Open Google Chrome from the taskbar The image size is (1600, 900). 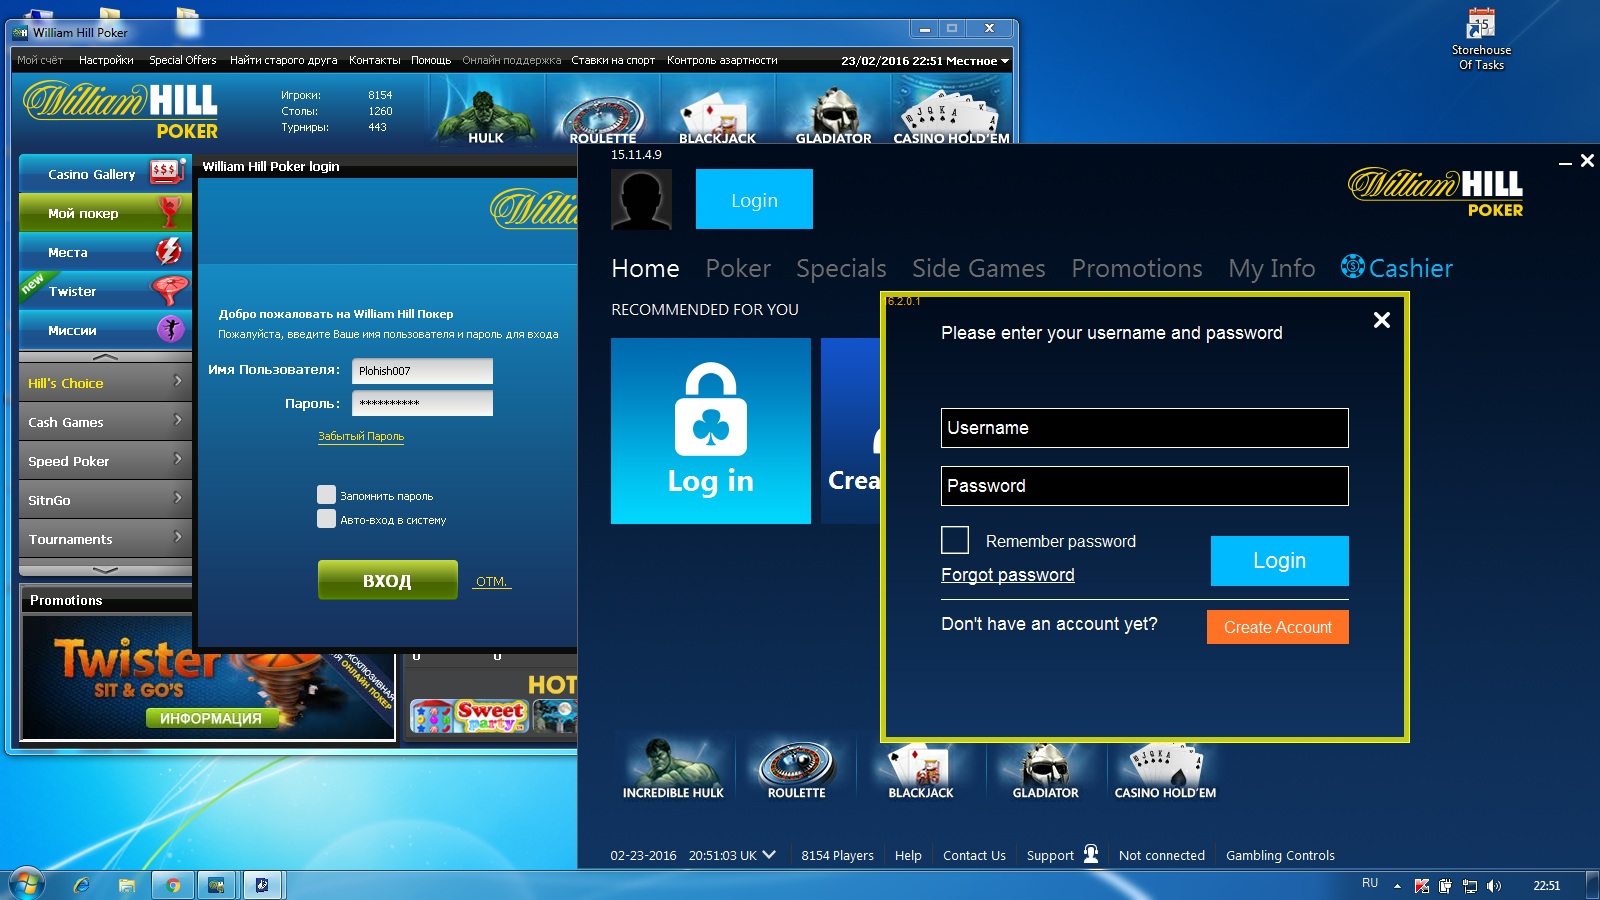click(x=173, y=885)
